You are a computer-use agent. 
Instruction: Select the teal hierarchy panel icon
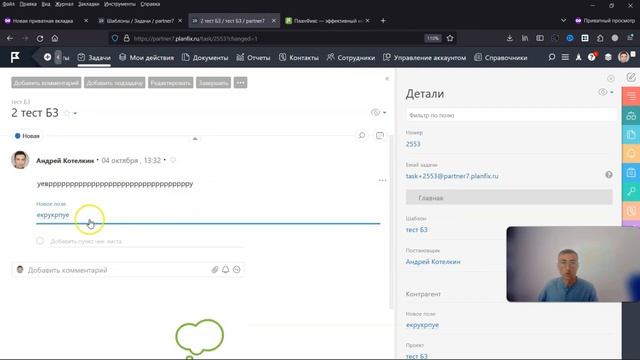(x=631, y=116)
